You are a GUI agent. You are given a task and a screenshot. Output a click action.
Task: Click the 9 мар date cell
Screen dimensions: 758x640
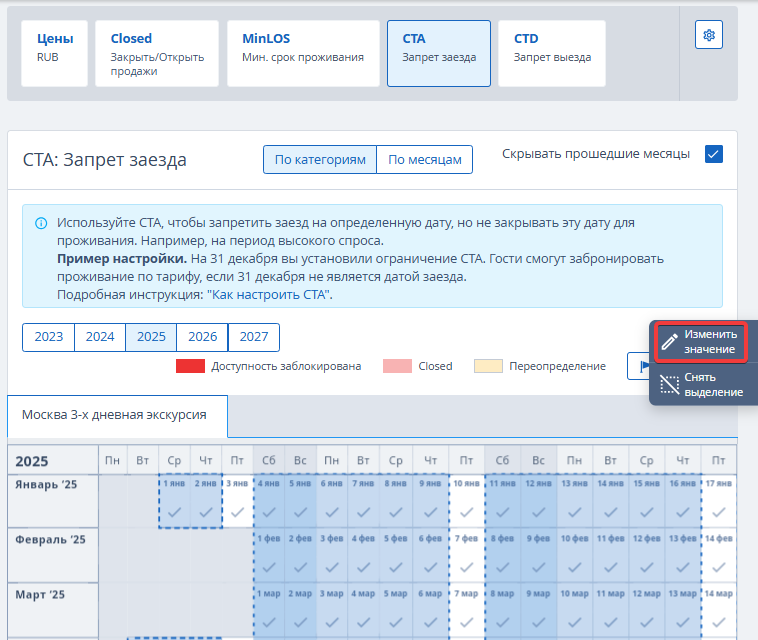[x=539, y=610]
